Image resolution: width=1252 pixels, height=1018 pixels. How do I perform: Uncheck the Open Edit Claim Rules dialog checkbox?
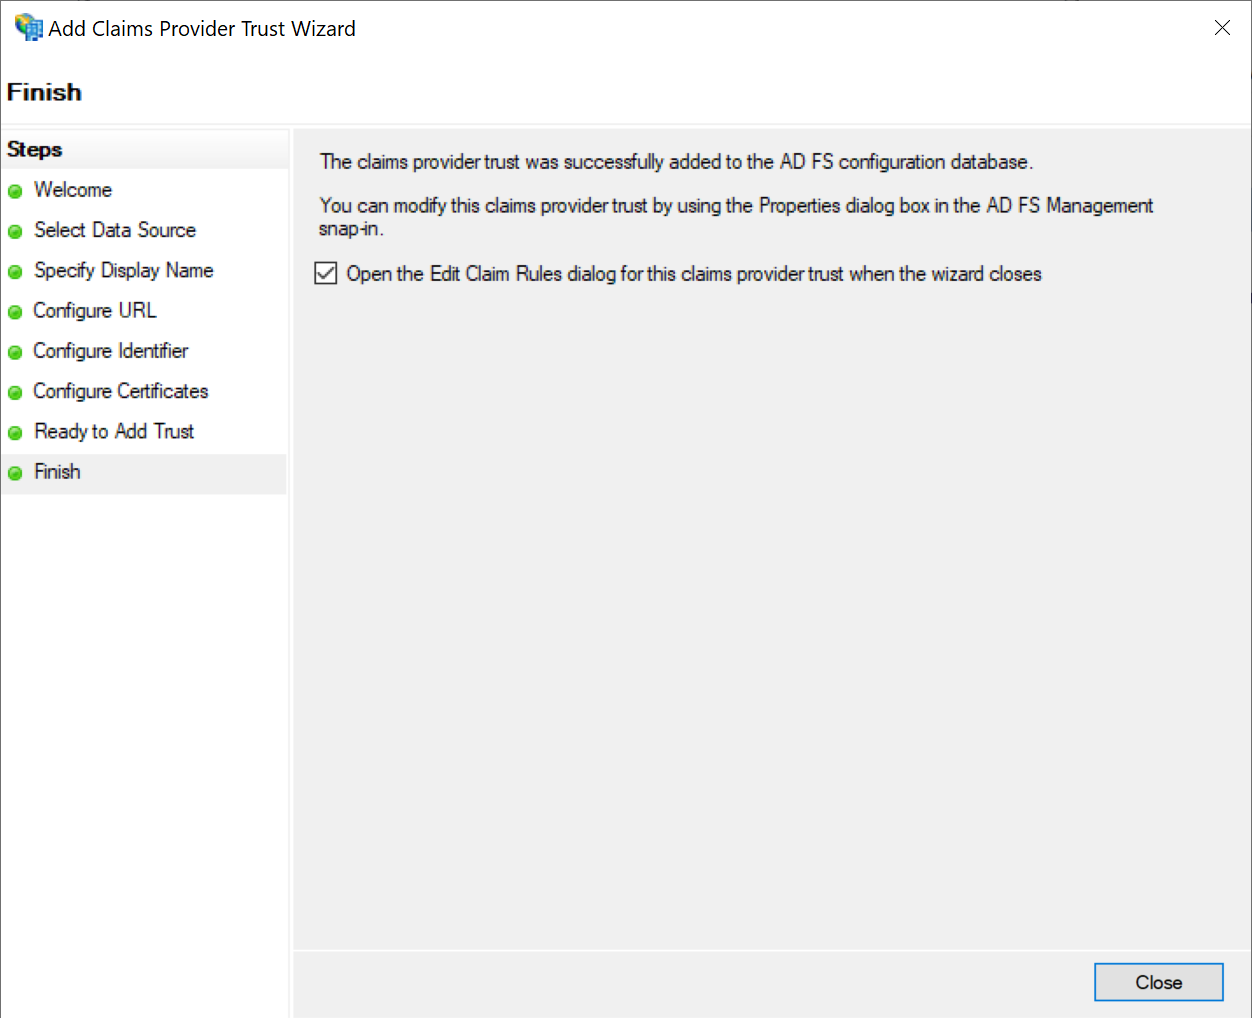[x=326, y=273]
